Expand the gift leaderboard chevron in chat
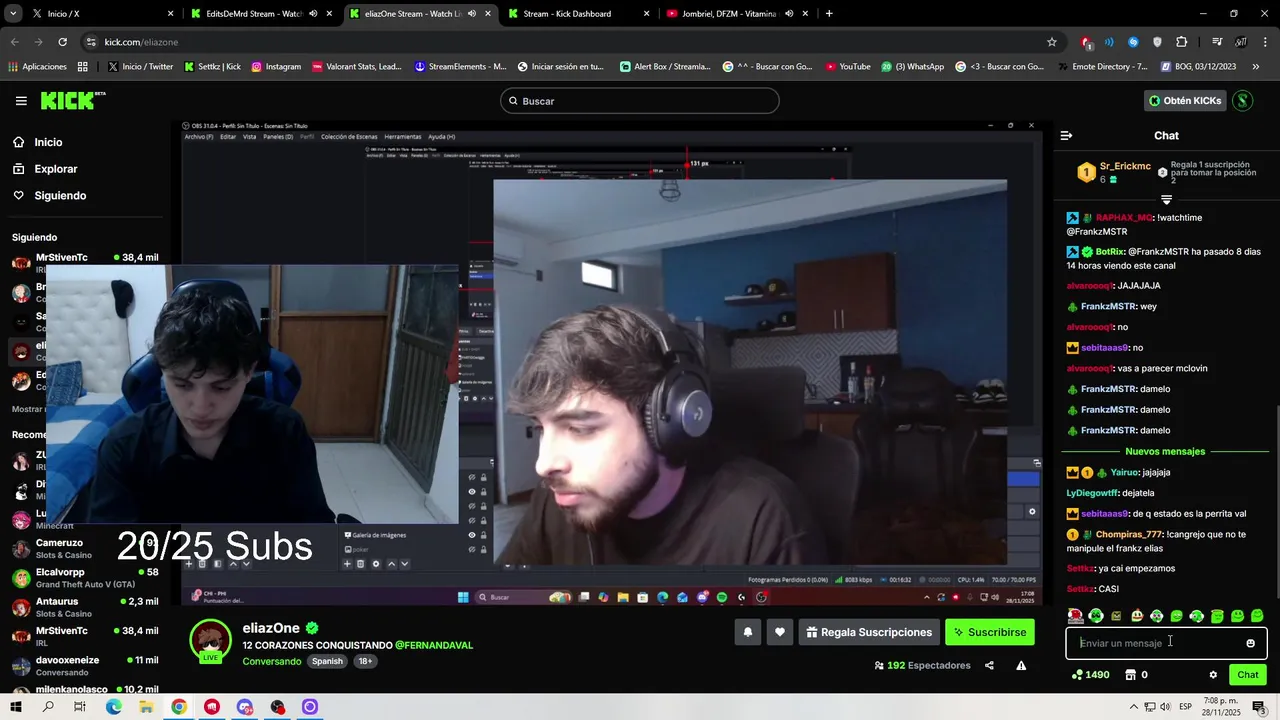The height and width of the screenshot is (720, 1280). point(1166,199)
